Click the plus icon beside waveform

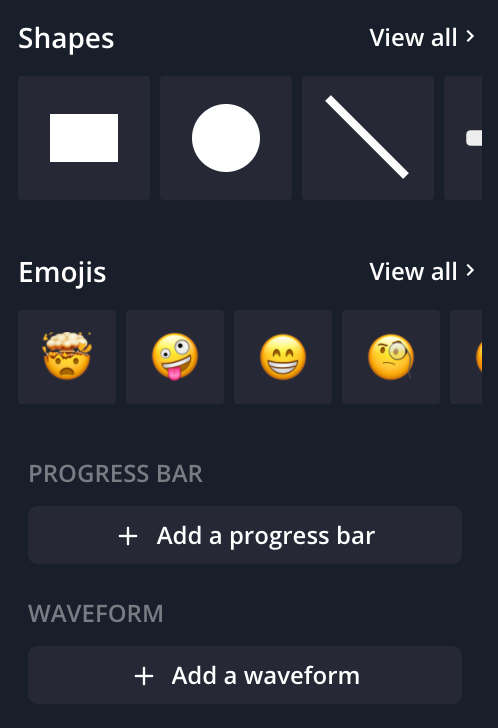coord(144,676)
